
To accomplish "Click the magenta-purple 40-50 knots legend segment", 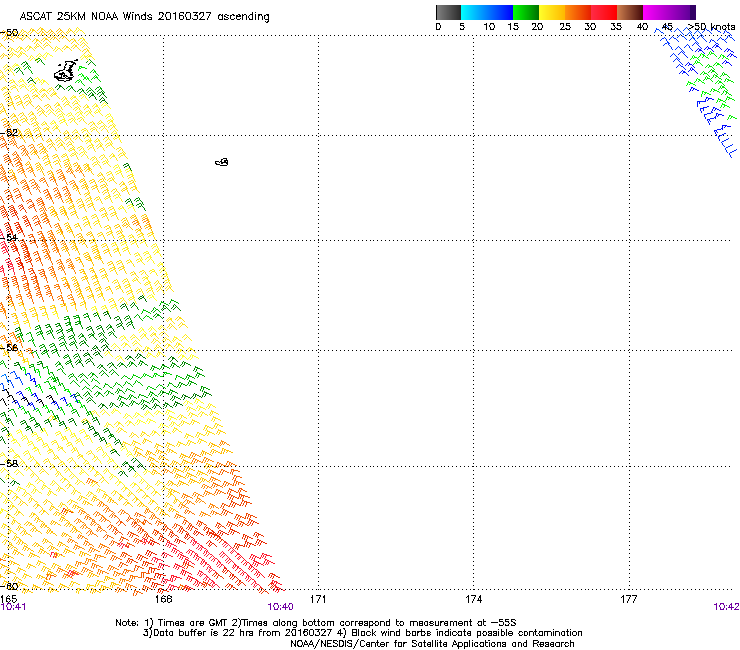I will (669, 12).
